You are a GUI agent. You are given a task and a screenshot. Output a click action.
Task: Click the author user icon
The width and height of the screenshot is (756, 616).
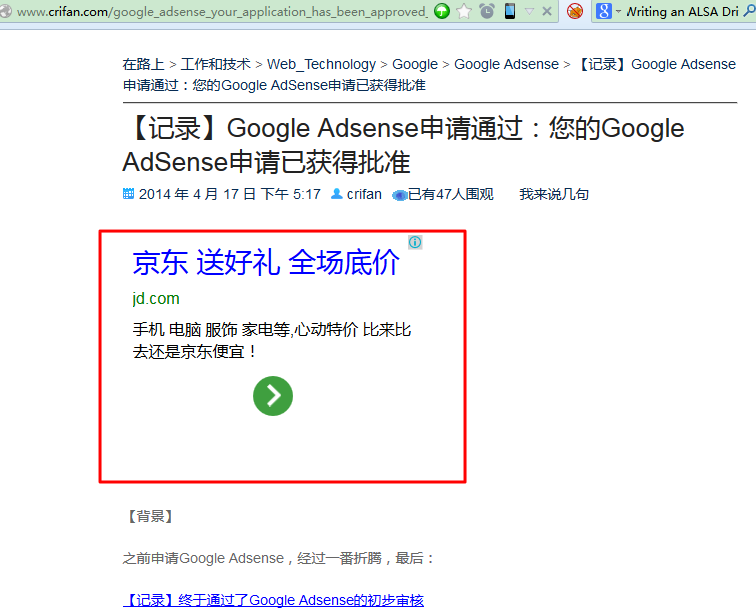(x=337, y=194)
